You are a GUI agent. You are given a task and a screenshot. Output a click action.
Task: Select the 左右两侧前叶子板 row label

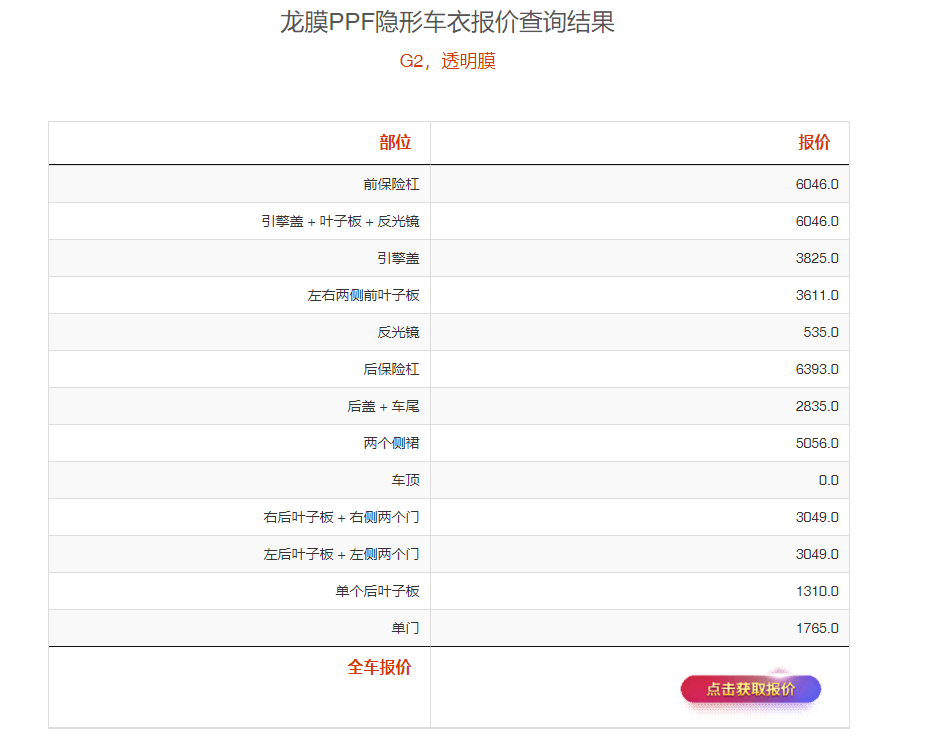pyautogui.click(x=363, y=295)
